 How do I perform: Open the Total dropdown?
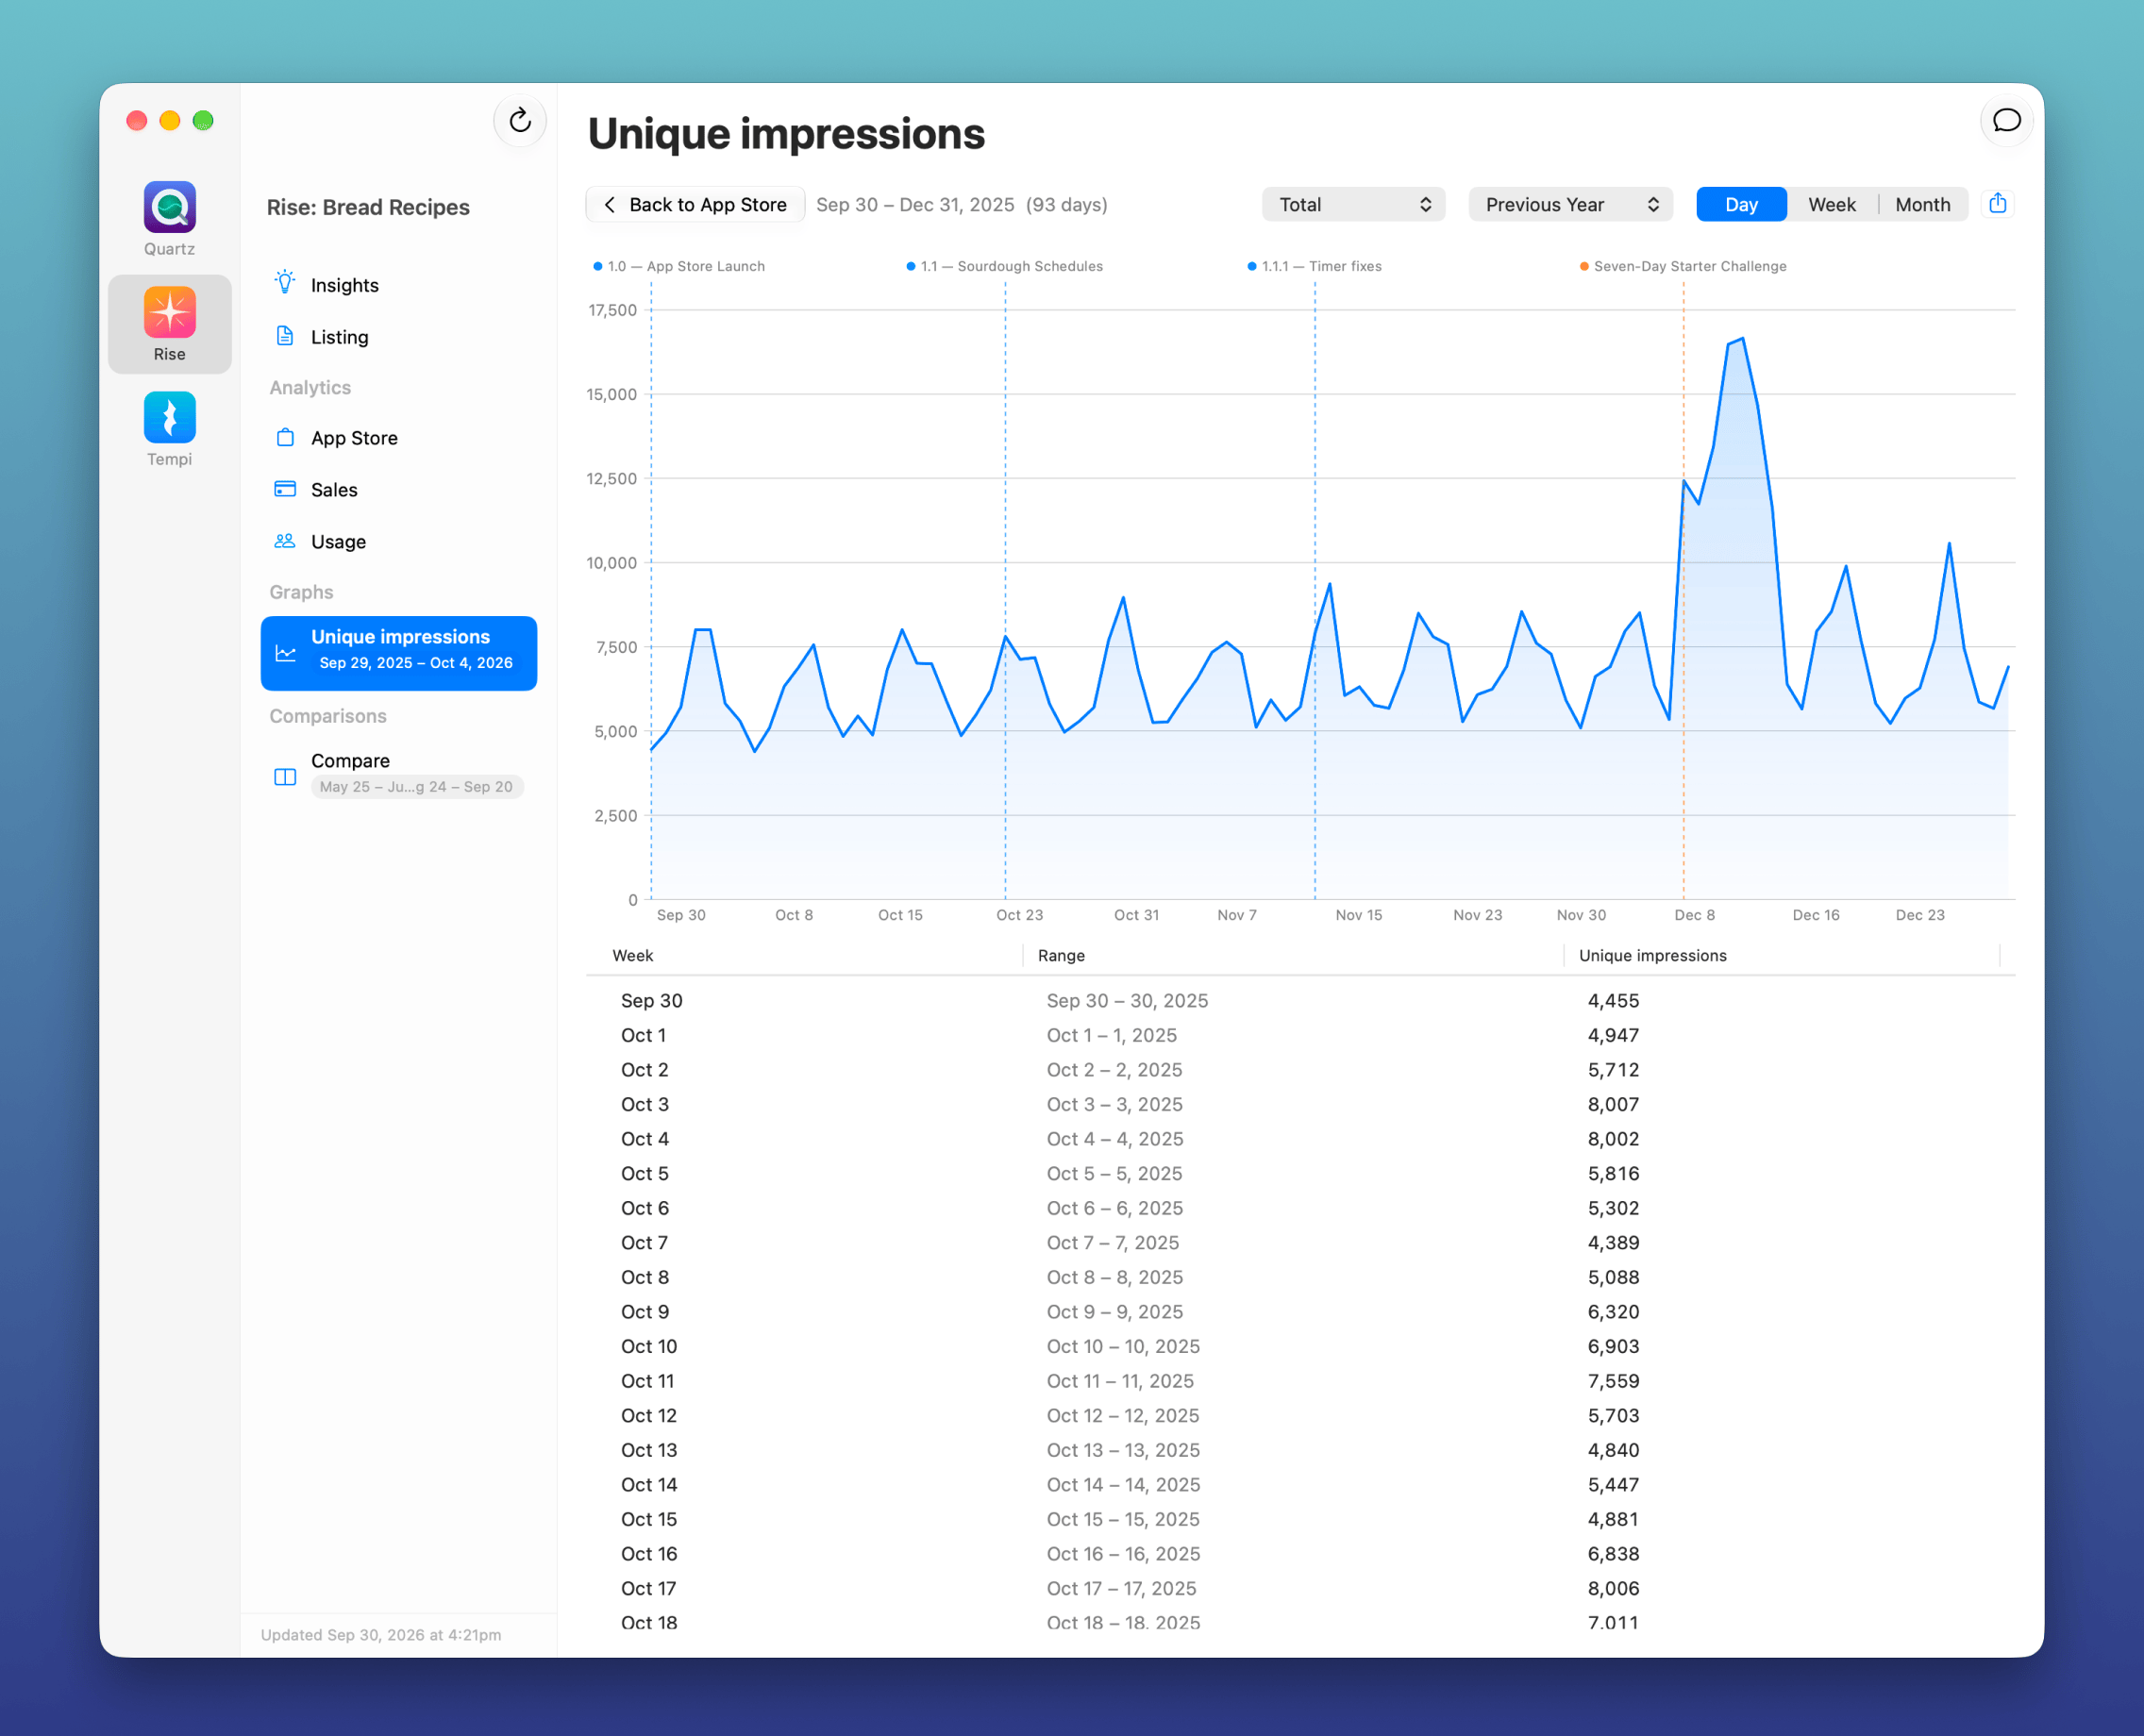1352,204
